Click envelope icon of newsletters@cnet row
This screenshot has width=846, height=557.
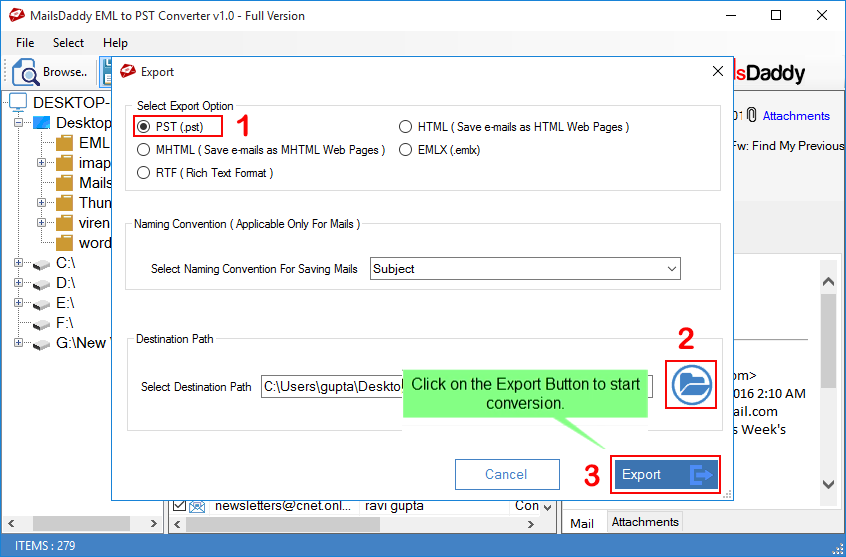pyautogui.click(x=197, y=506)
